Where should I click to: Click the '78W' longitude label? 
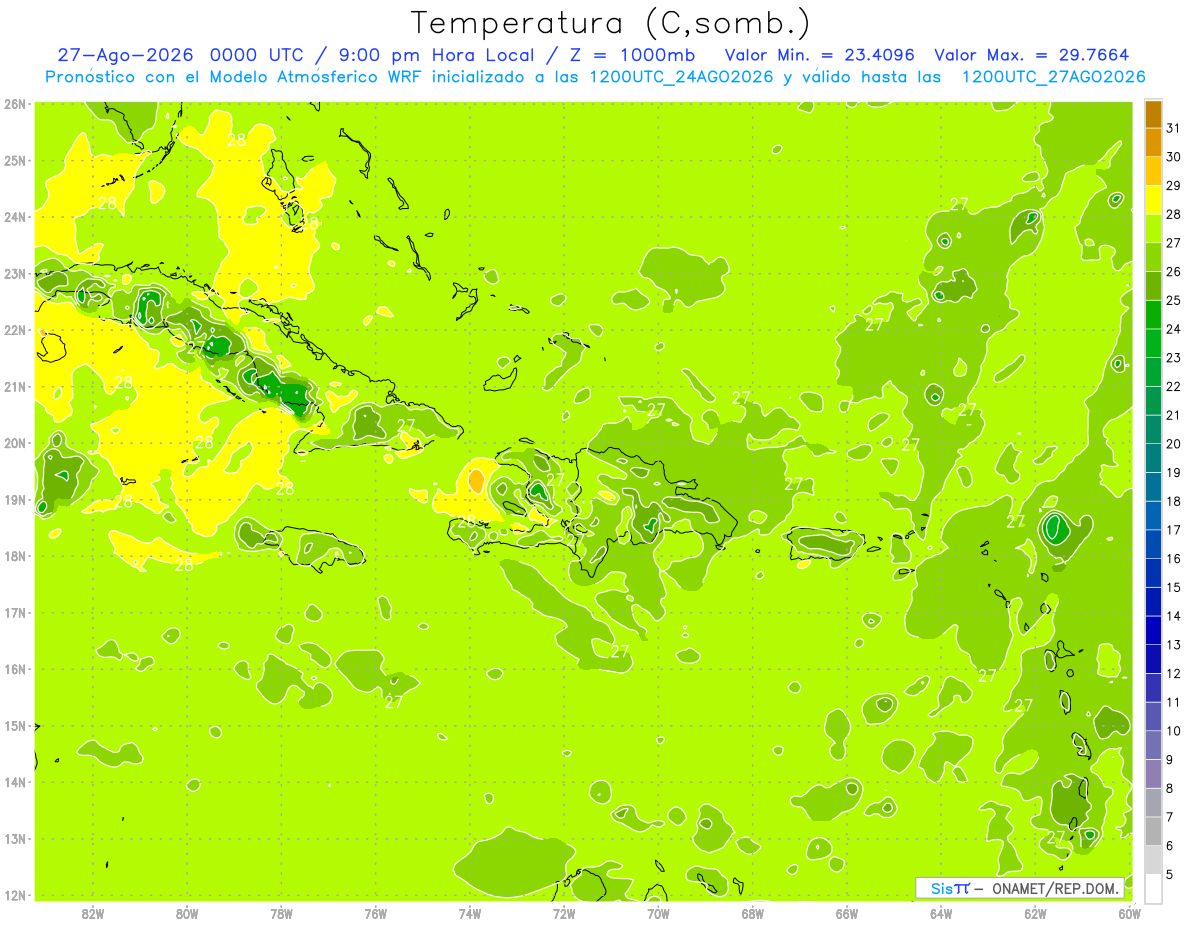pos(281,913)
